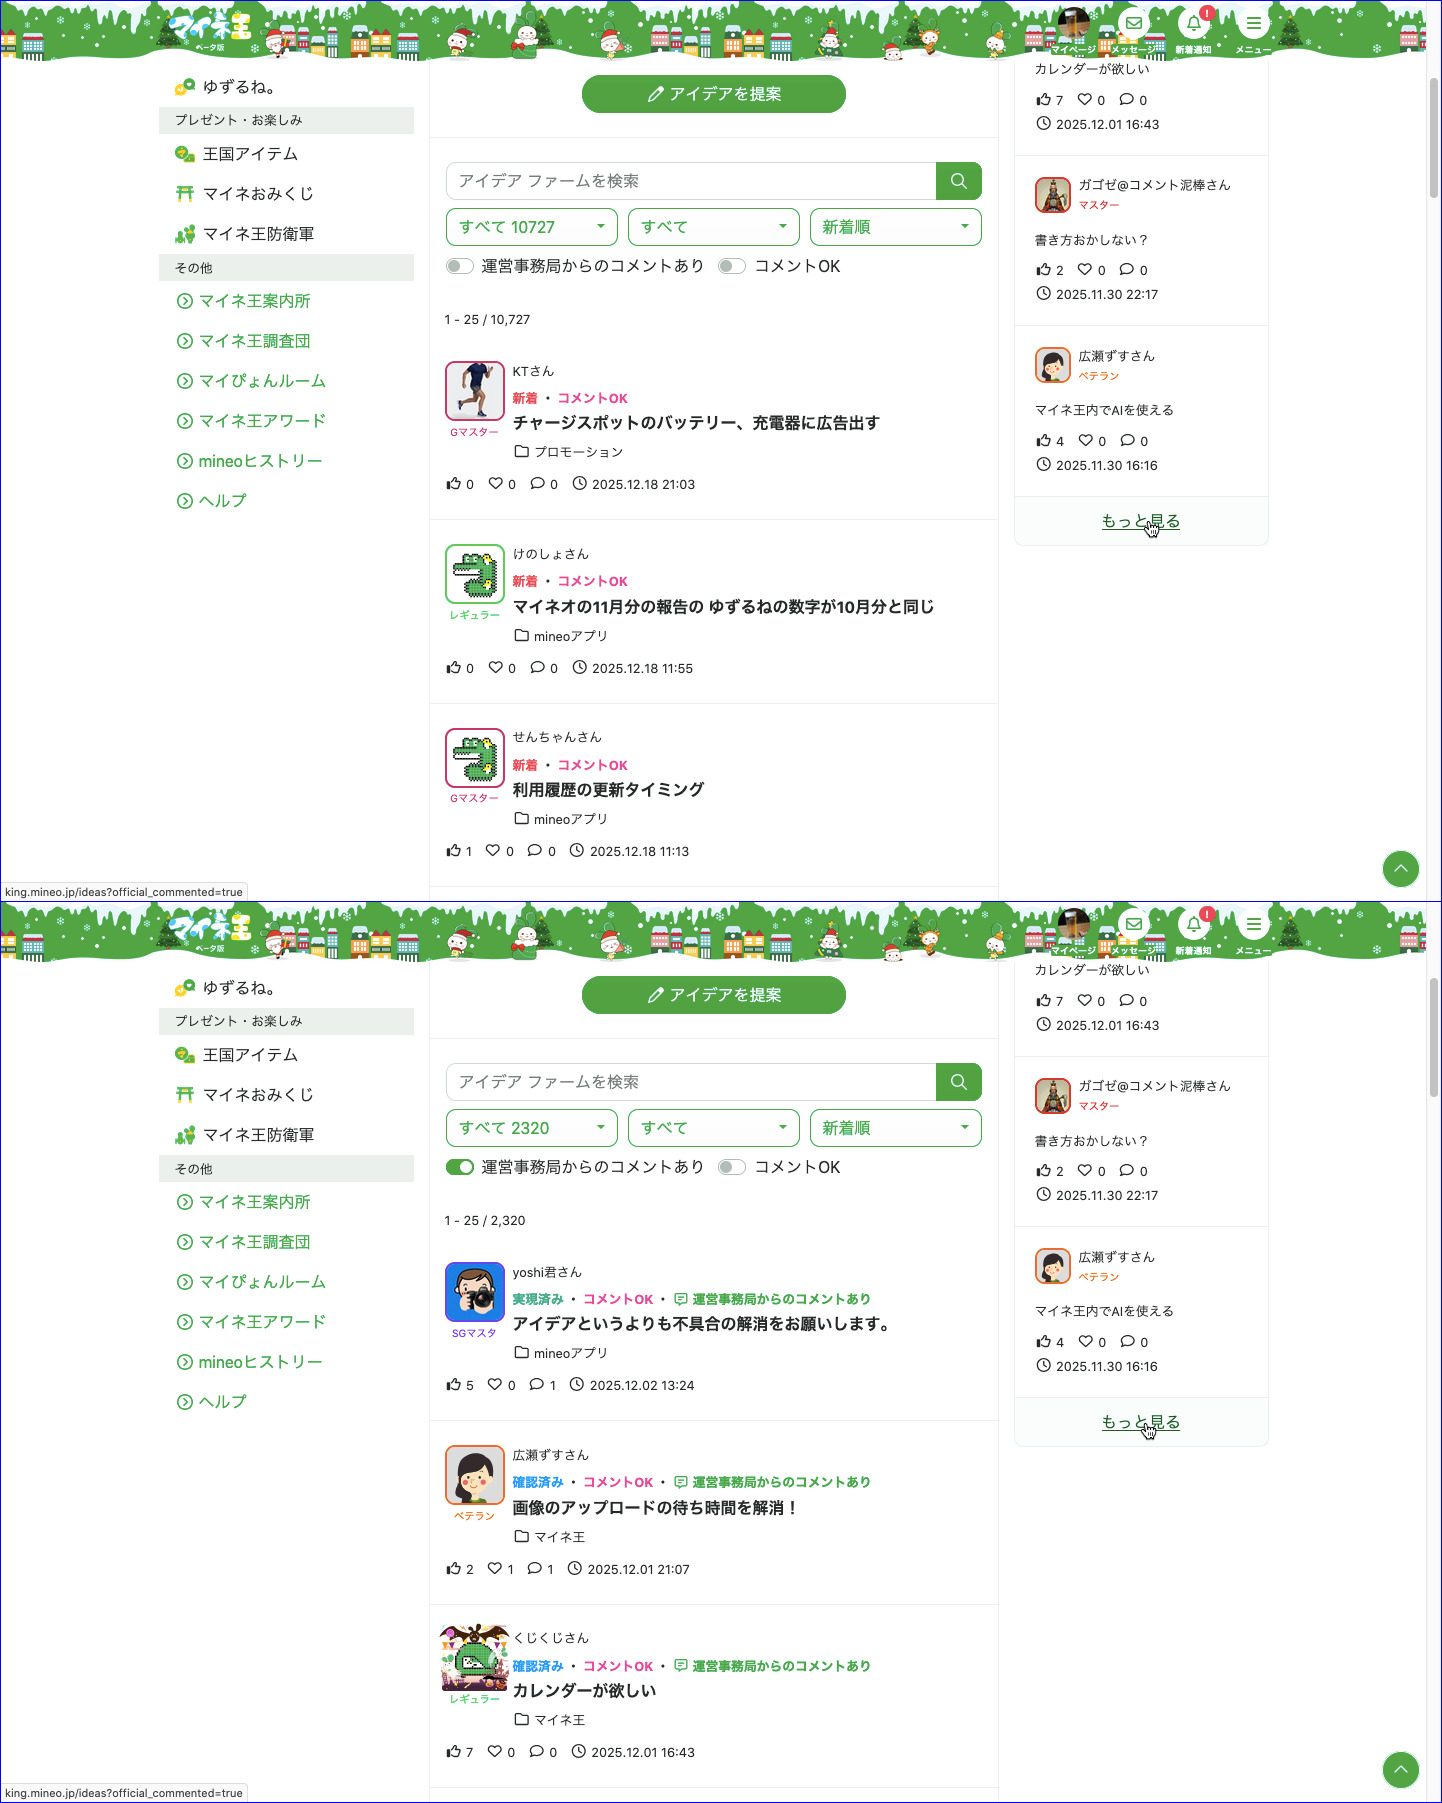Open the 新着順 sort dropdown in the 10,727-ideas view
Image resolution: width=1442 pixels, height=1803 pixels.
coord(896,227)
